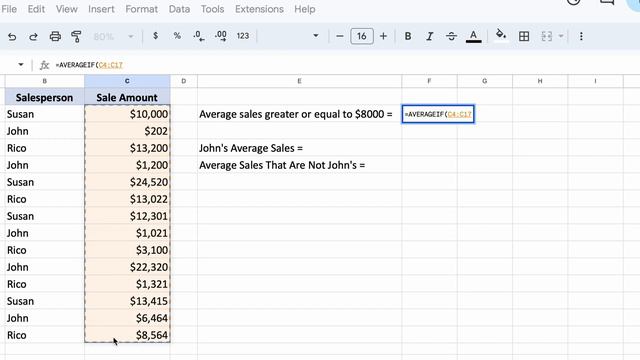Click the $202 cell
The height and width of the screenshot is (360, 640).
click(127, 131)
